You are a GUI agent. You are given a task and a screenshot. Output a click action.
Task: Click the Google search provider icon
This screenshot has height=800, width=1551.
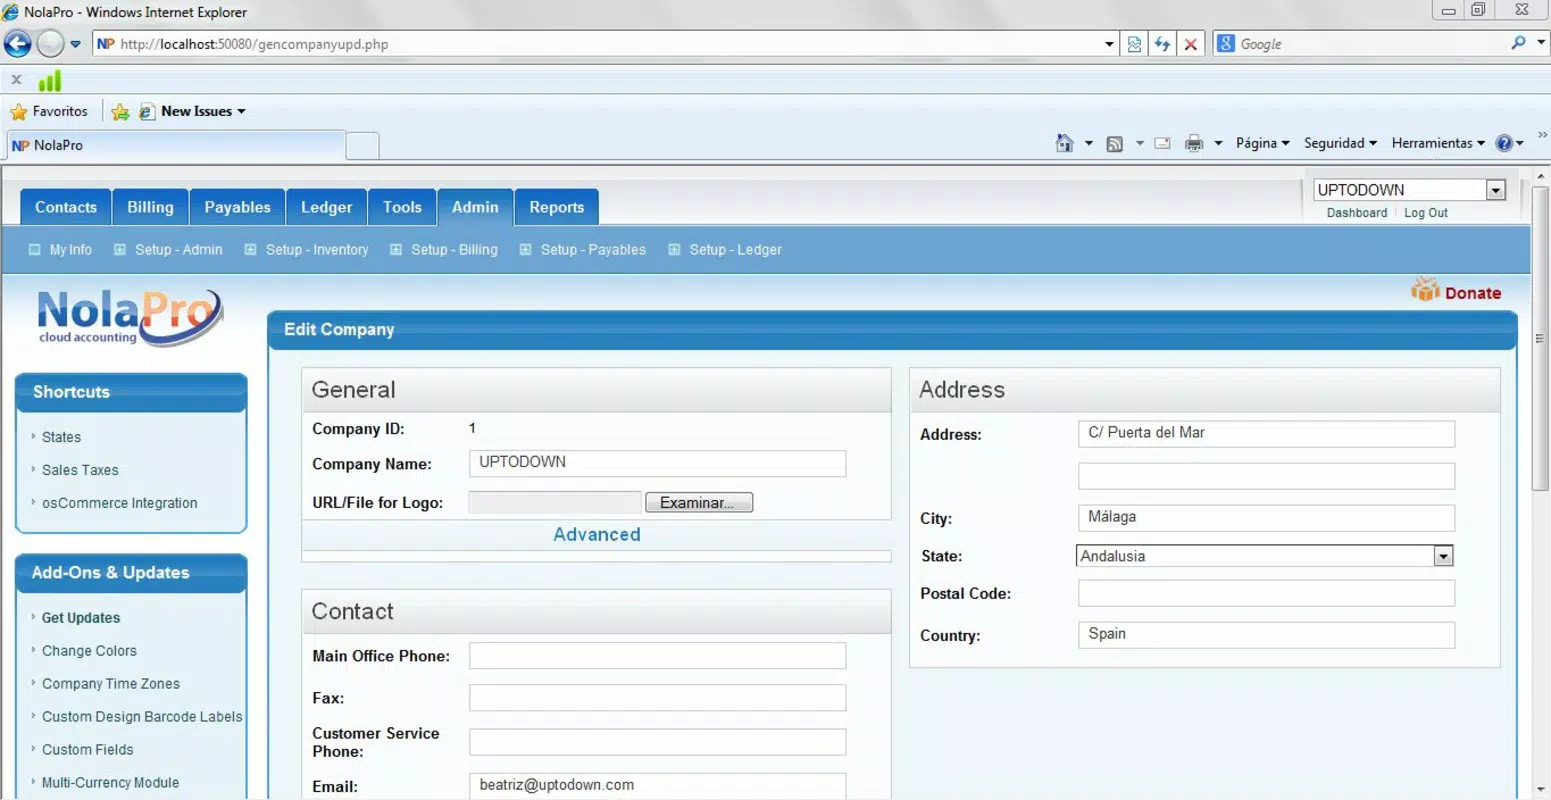pos(1226,44)
